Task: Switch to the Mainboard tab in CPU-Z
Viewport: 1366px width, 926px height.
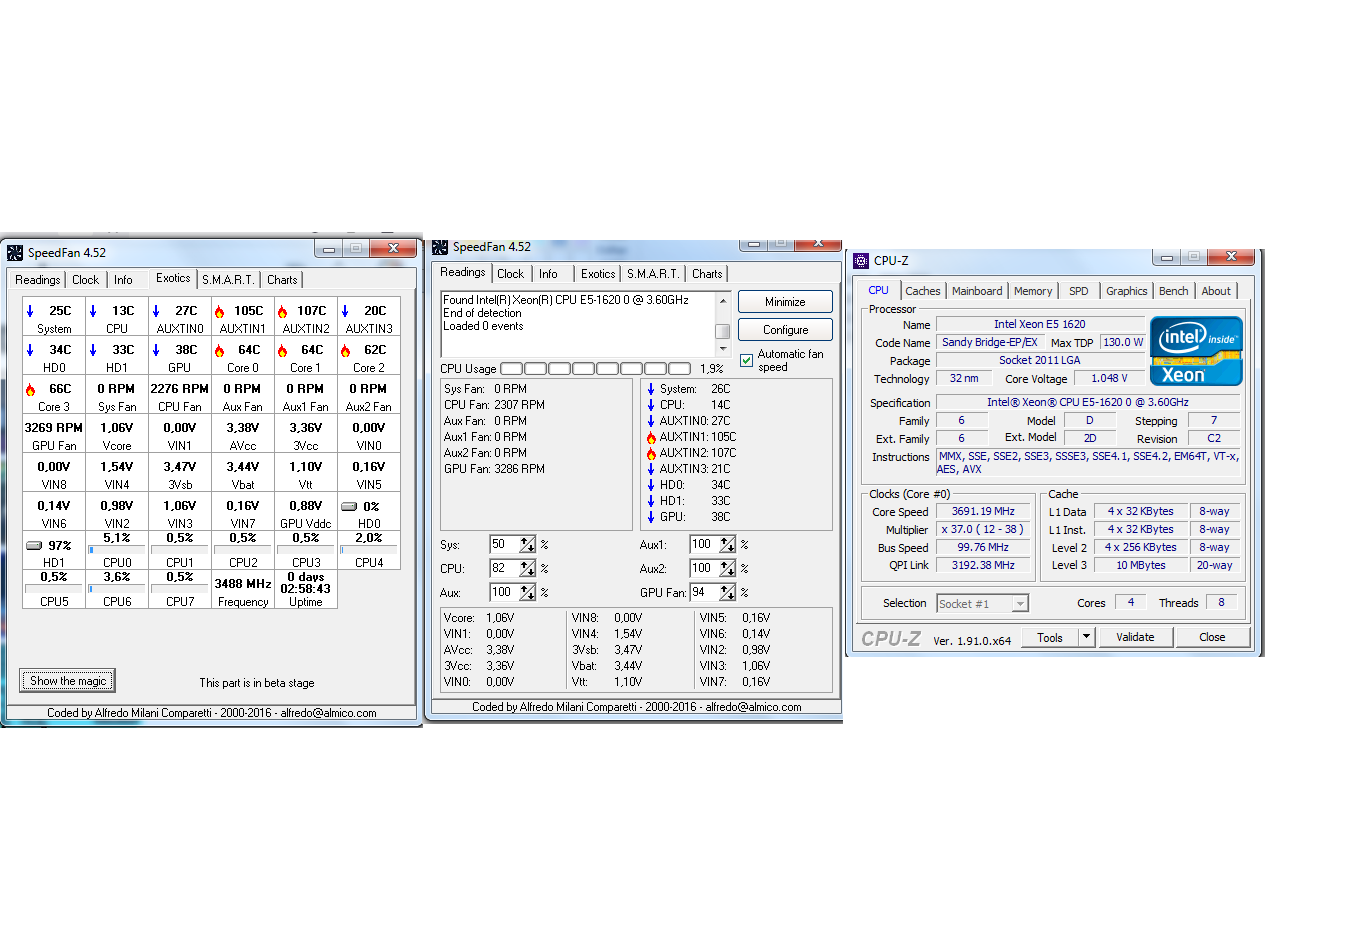Action: 977,291
